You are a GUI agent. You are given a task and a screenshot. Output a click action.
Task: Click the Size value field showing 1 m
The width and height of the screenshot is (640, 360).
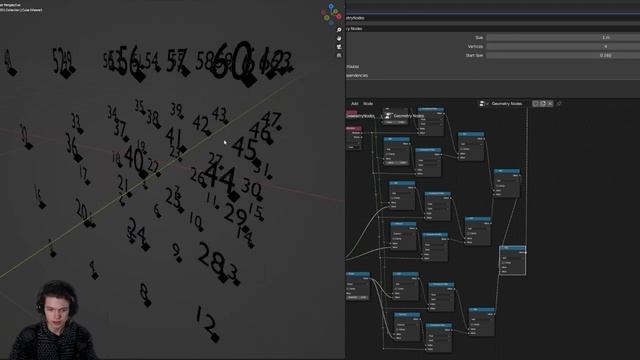[563, 38]
